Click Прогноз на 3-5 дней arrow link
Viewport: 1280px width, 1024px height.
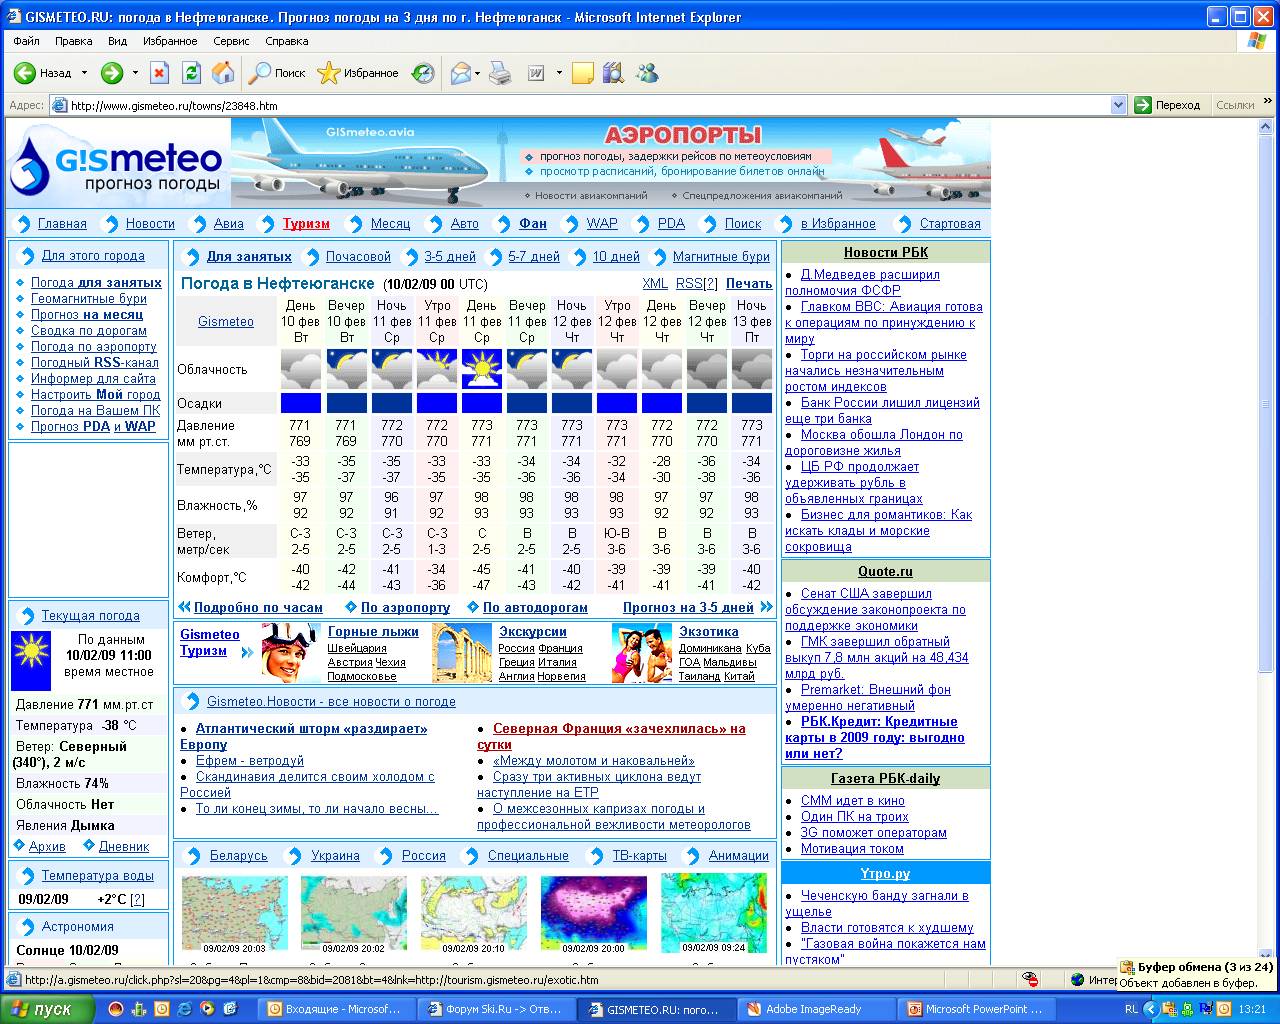[x=698, y=607]
